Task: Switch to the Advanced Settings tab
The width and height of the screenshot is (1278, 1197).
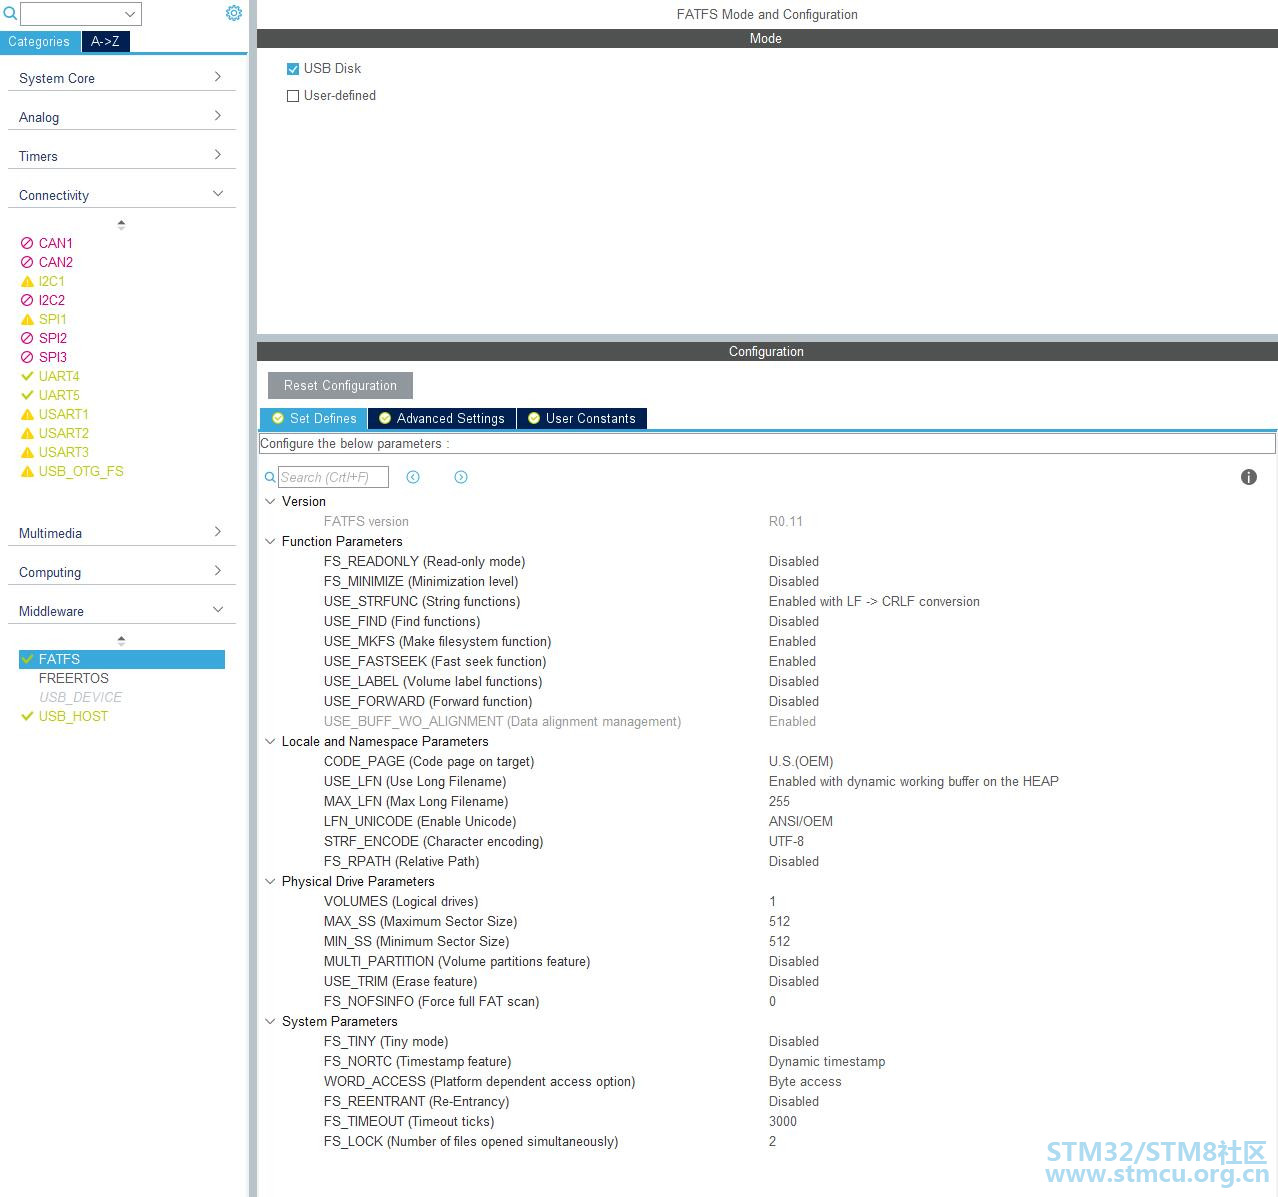Action: click(441, 418)
